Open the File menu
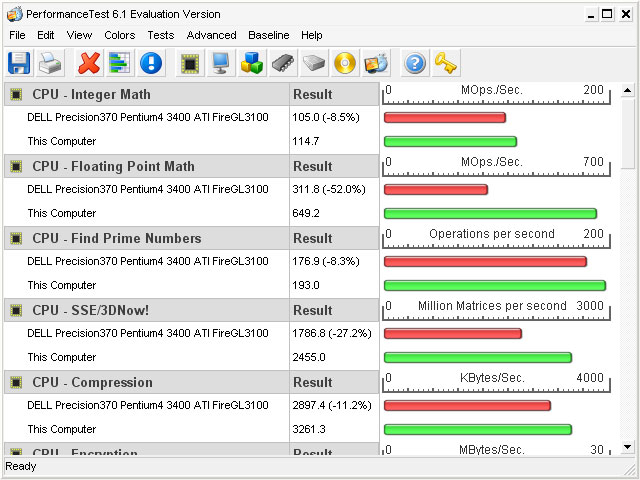 17,35
